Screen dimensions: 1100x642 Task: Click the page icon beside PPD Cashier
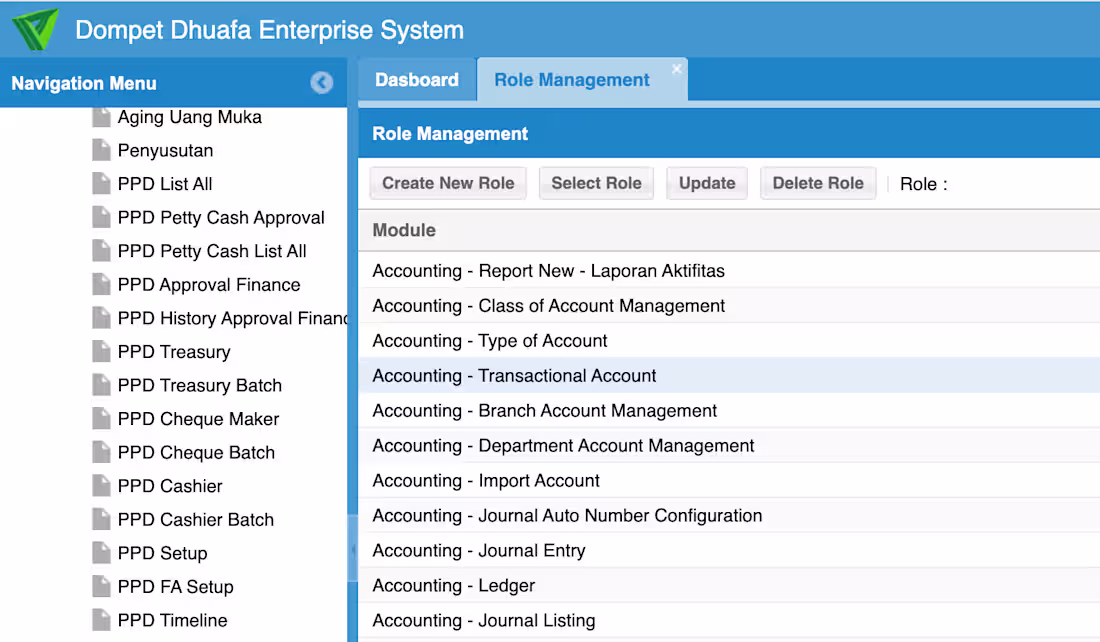point(101,486)
